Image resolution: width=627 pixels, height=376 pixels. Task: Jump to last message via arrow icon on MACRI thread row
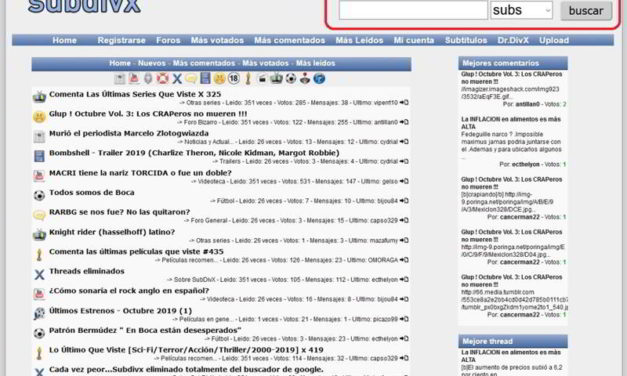[404, 181]
